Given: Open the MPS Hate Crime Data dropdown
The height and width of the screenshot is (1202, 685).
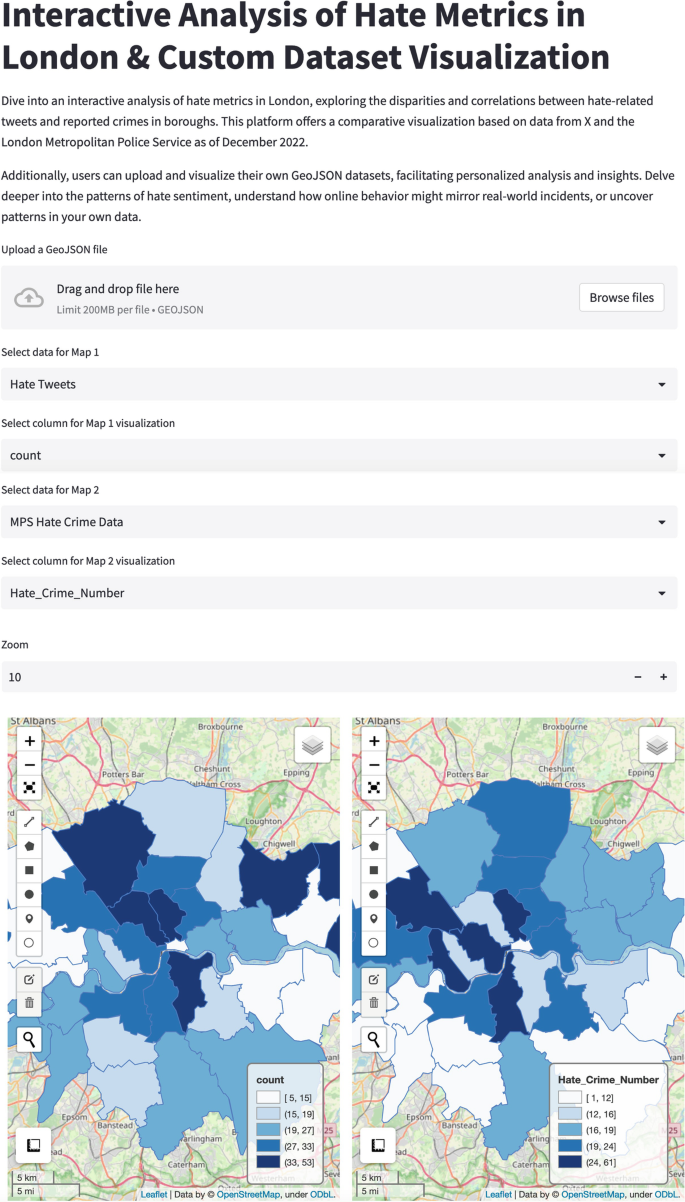Looking at the screenshot, I should 340,521.
